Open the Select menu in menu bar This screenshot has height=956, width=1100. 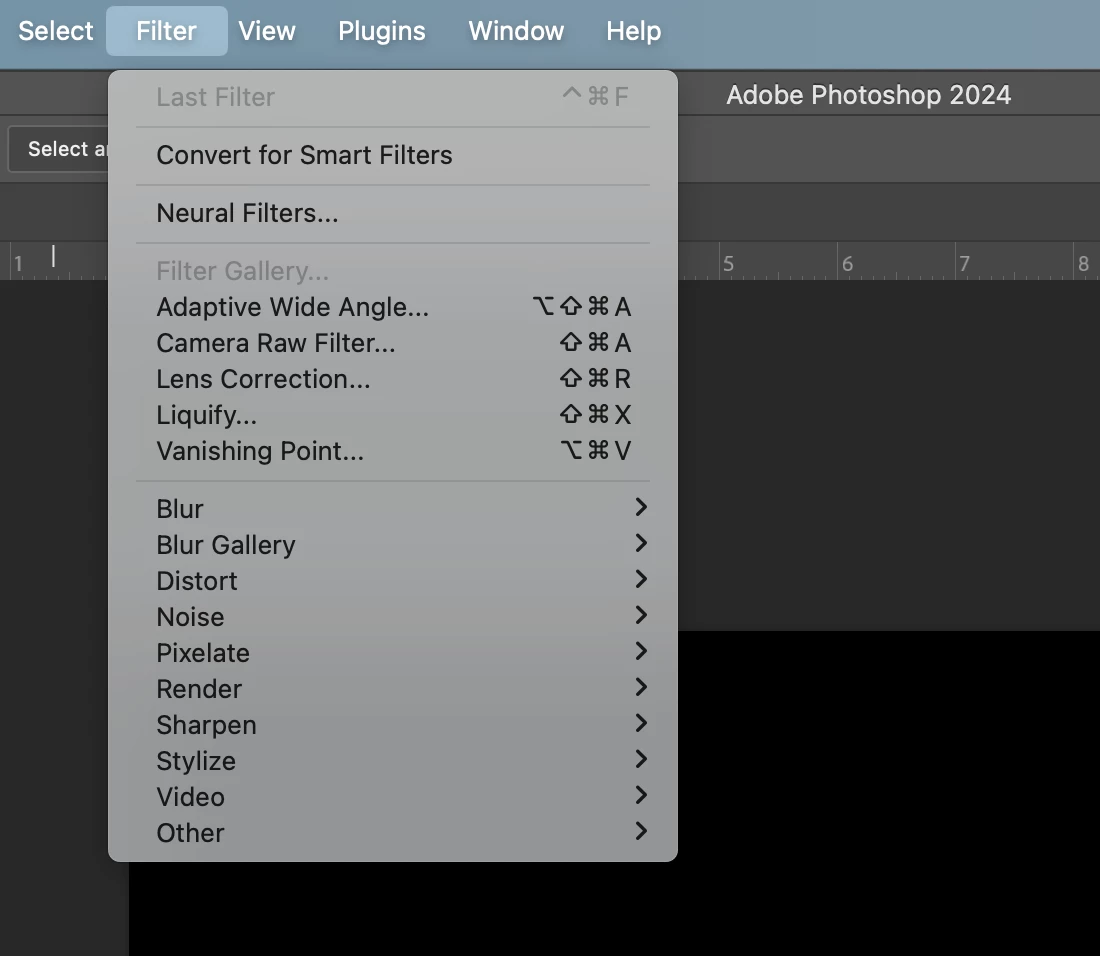(x=55, y=31)
